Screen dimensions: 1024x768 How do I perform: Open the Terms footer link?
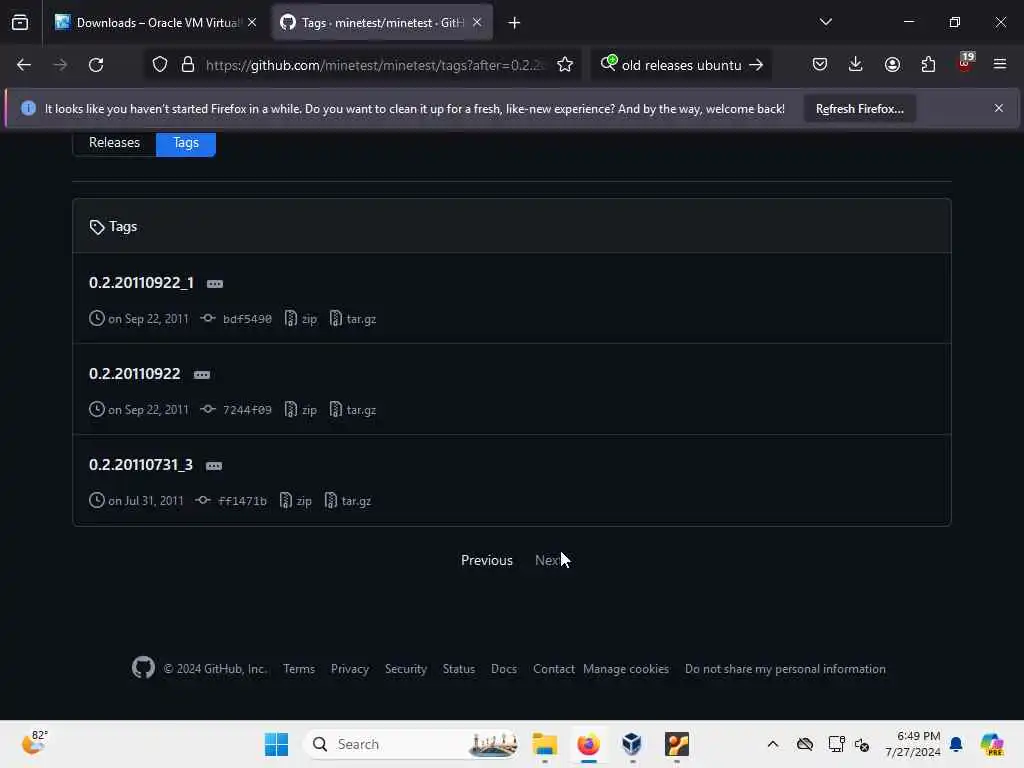(x=299, y=669)
